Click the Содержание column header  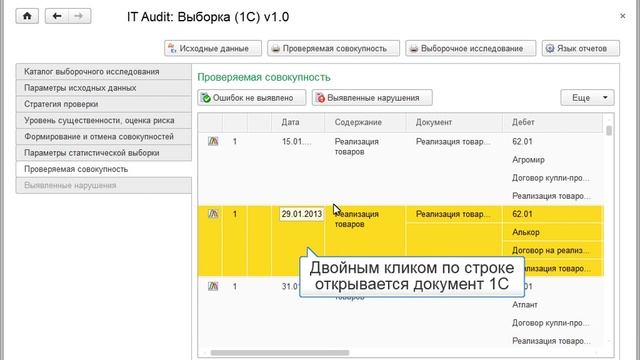pos(365,122)
